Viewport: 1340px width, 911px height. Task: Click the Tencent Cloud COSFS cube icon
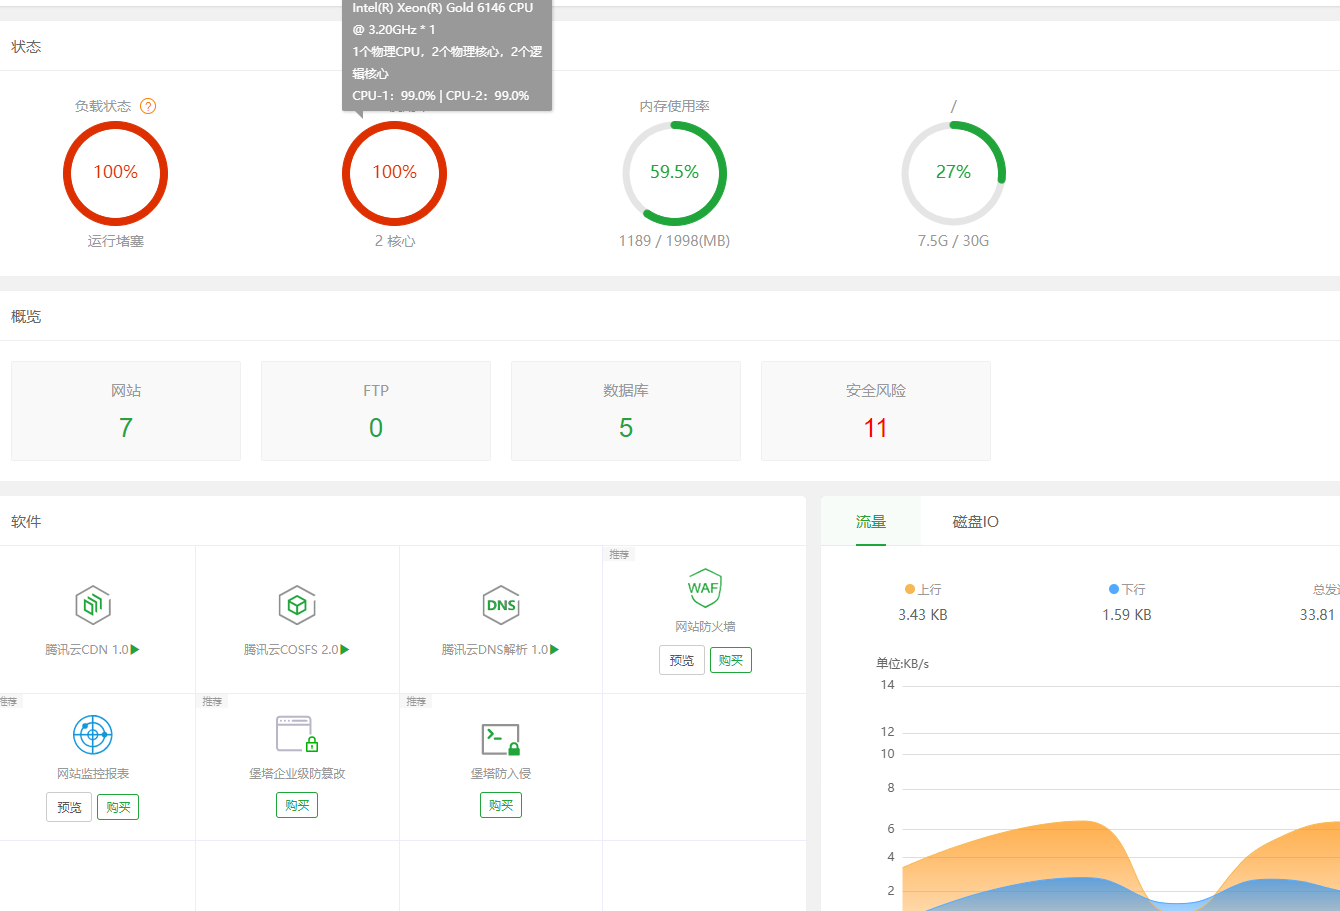click(x=297, y=605)
